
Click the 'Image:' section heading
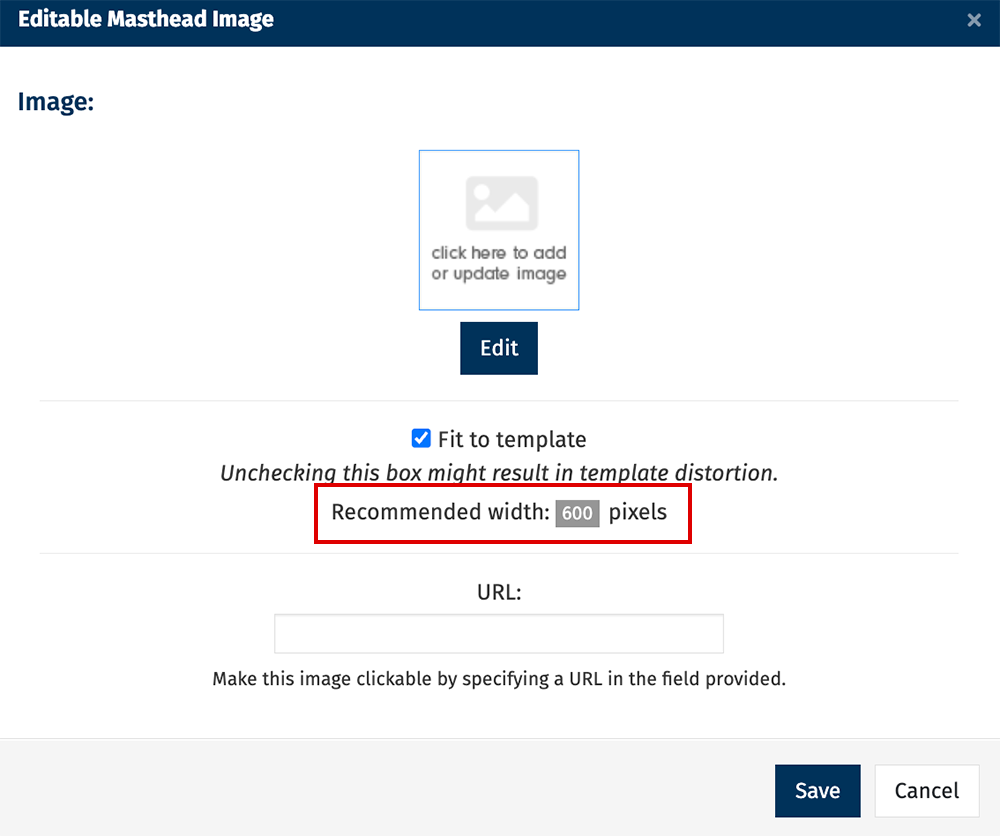(x=56, y=102)
